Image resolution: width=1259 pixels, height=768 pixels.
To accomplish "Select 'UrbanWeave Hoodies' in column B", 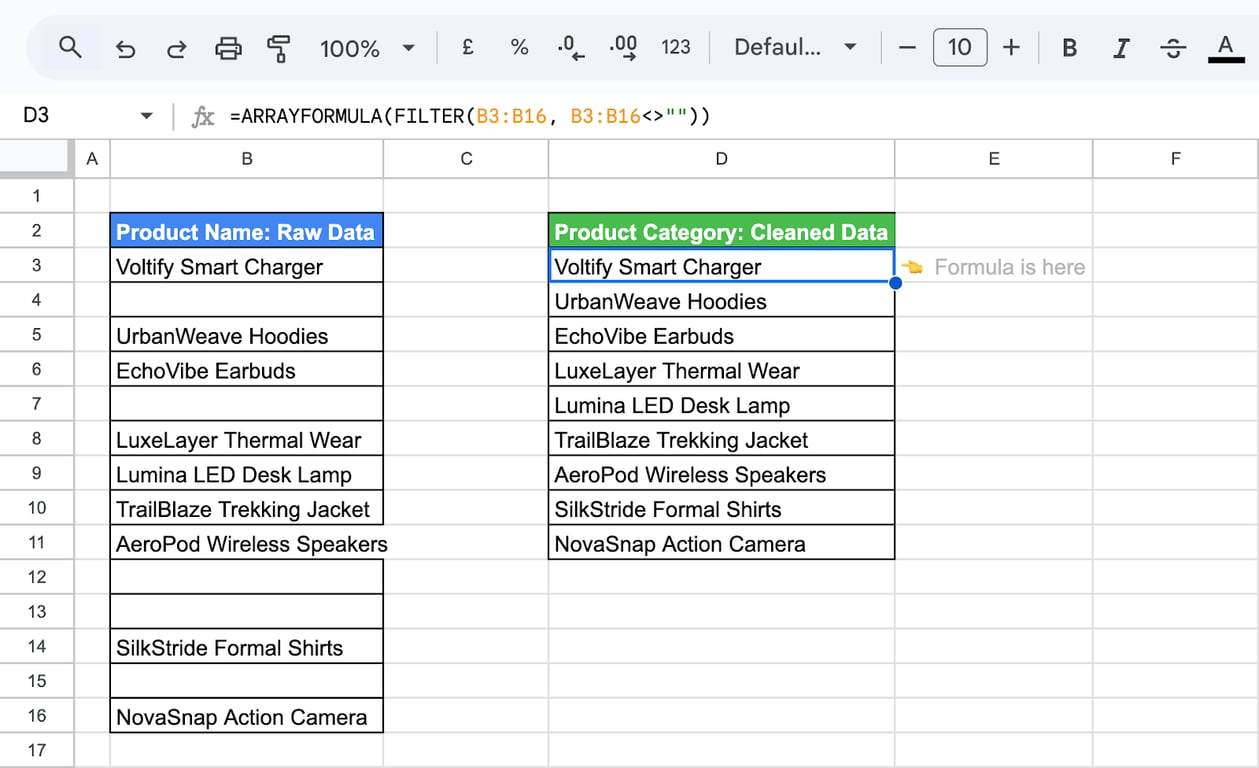I will click(246, 335).
